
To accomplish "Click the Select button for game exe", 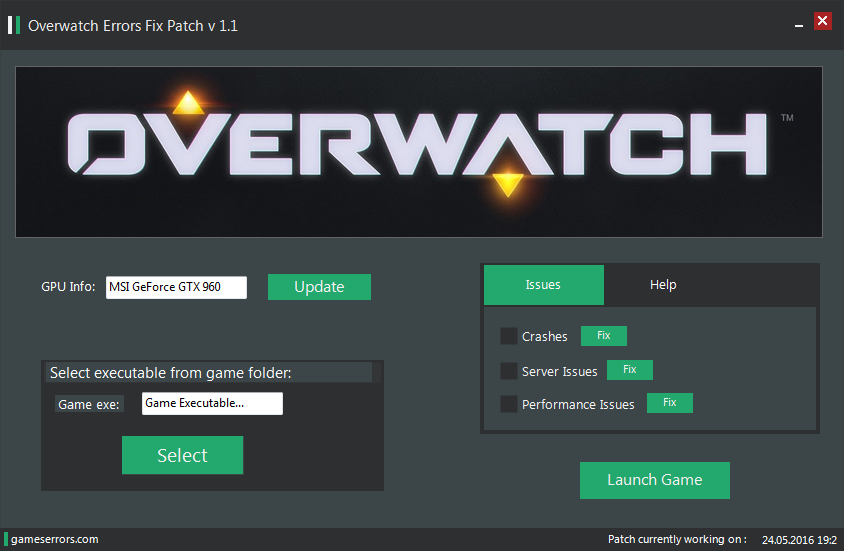I will click(x=182, y=455).
